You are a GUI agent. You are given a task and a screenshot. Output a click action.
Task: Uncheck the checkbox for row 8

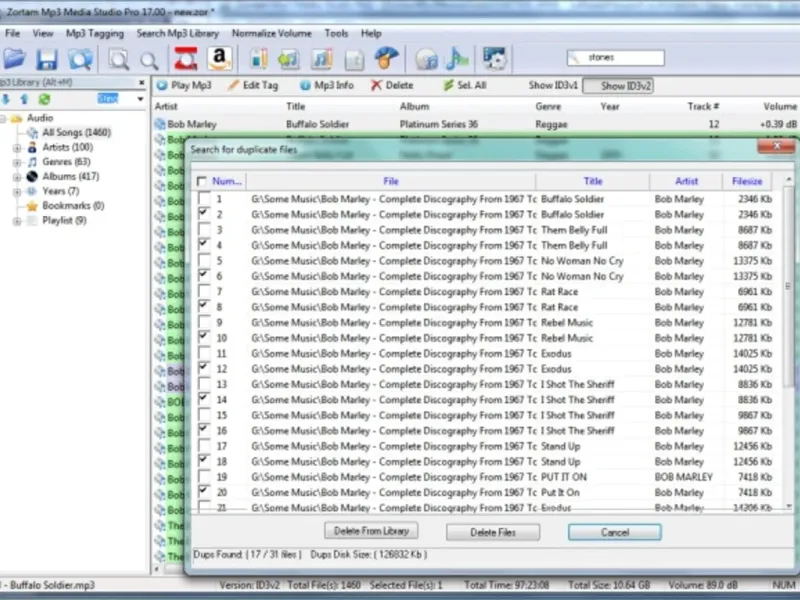coord(204,306)
